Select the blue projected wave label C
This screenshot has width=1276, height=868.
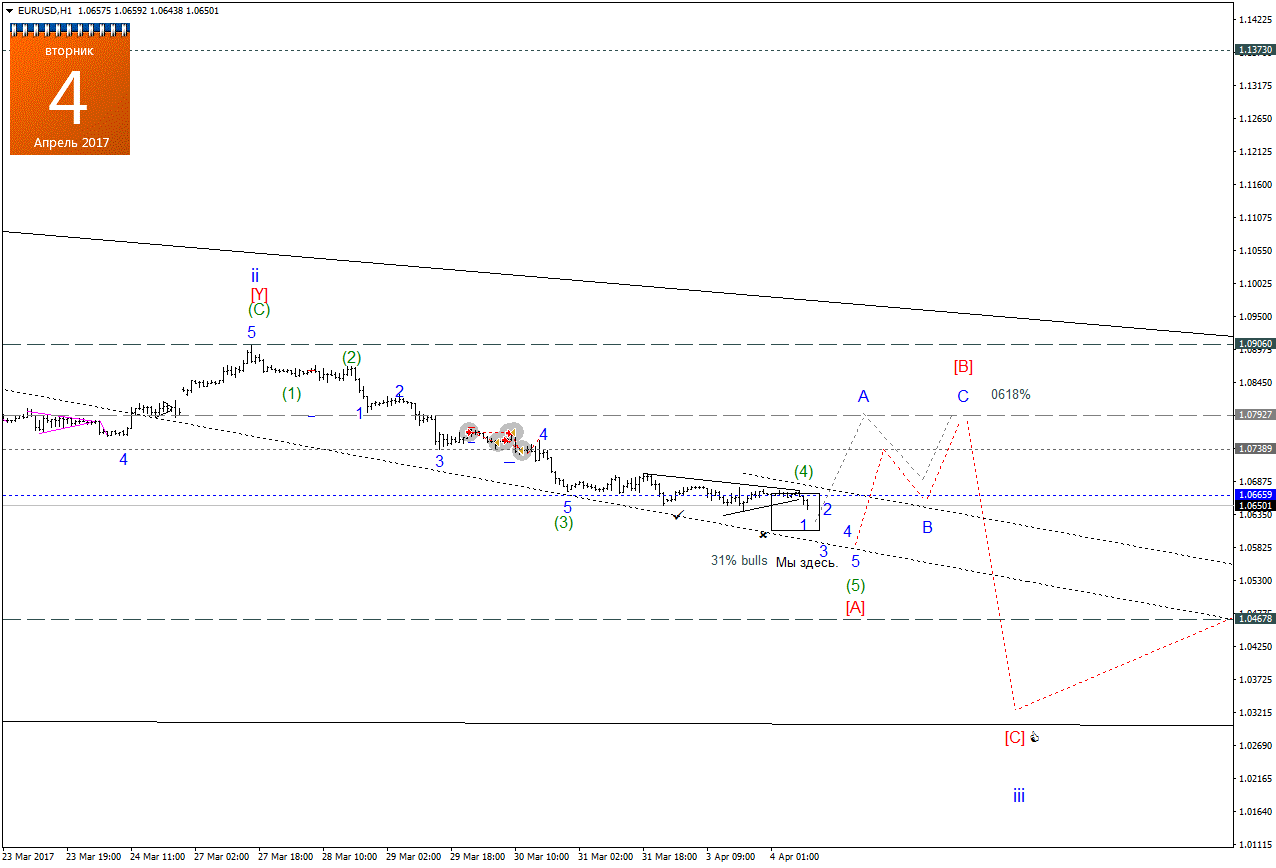click(962, 396)
